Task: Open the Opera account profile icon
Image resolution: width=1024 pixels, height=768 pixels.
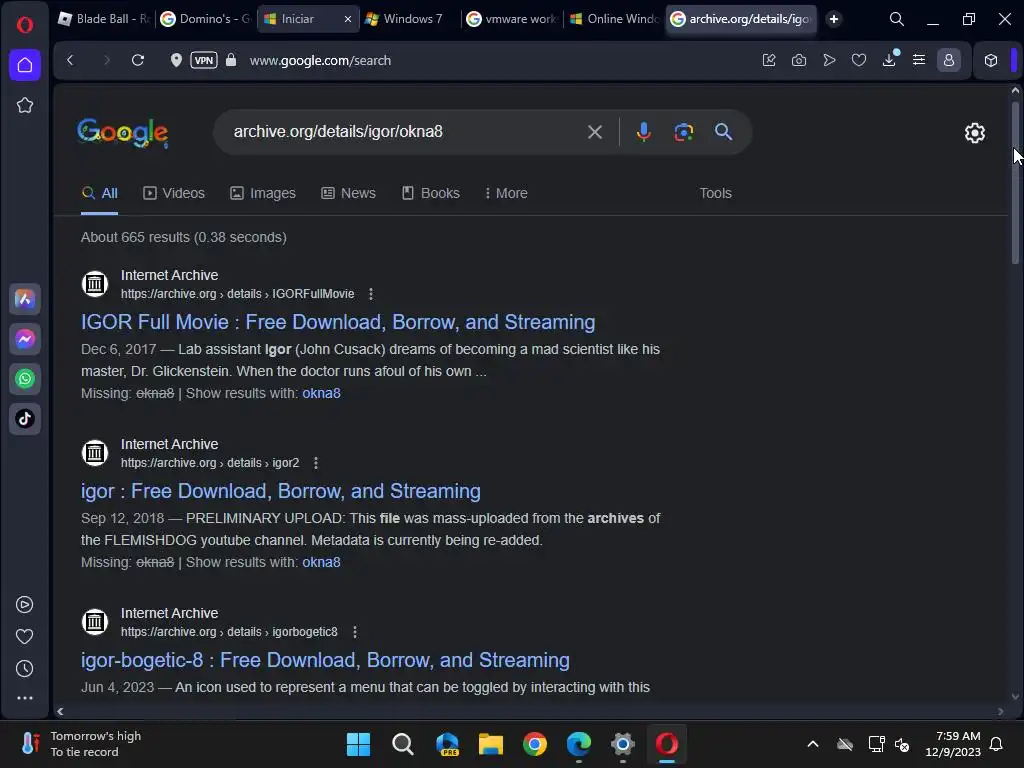Action: click(949, 60)
